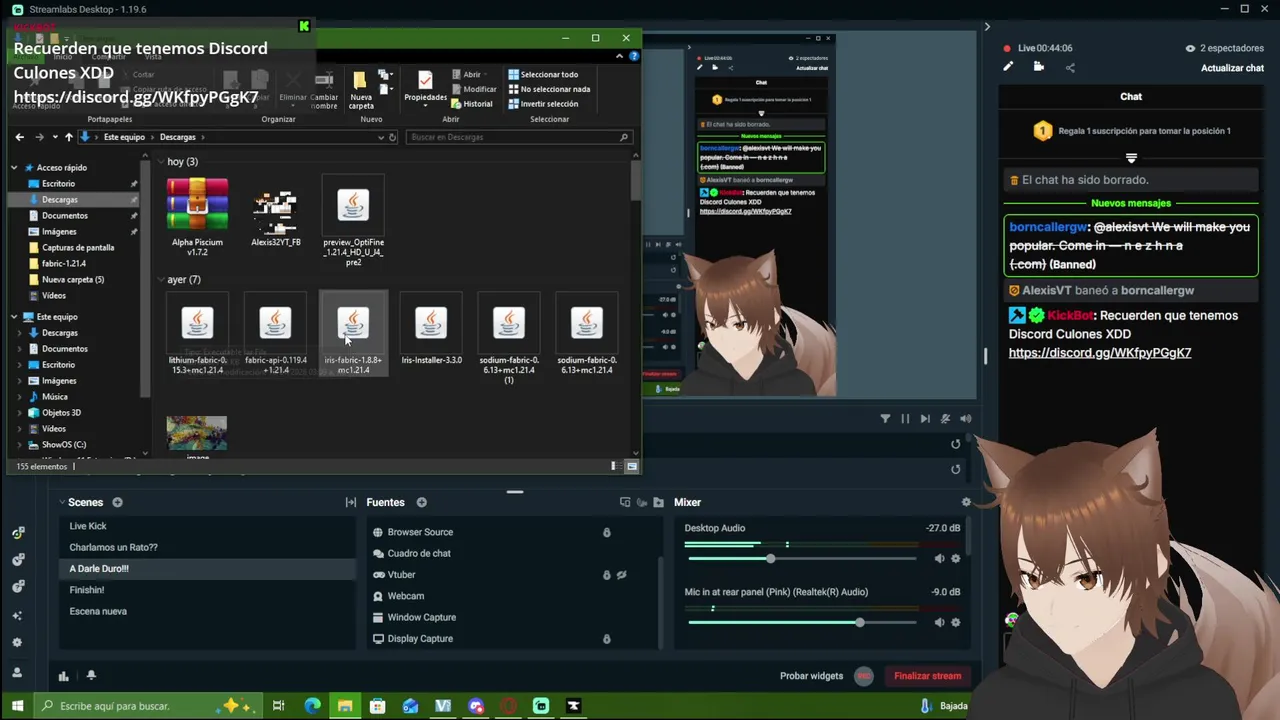Click the Probar widgets button
This screenshot has width=1280, height=720.
click(x=811, y=676)
